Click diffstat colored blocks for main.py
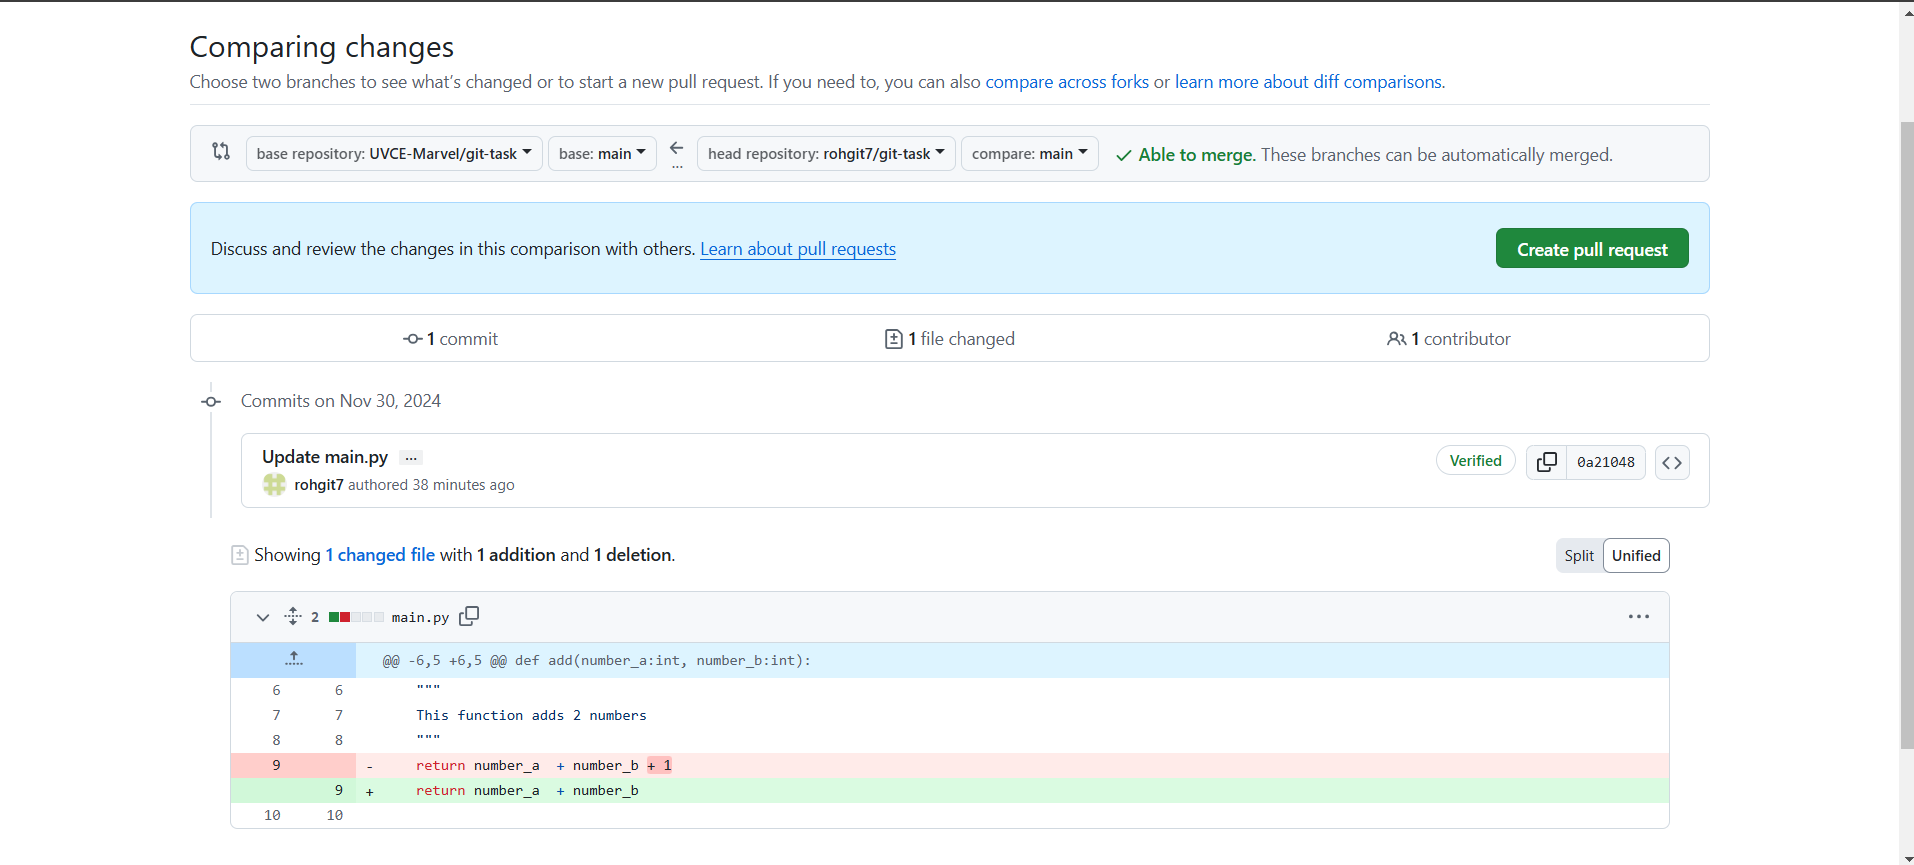 coord(356,617)
